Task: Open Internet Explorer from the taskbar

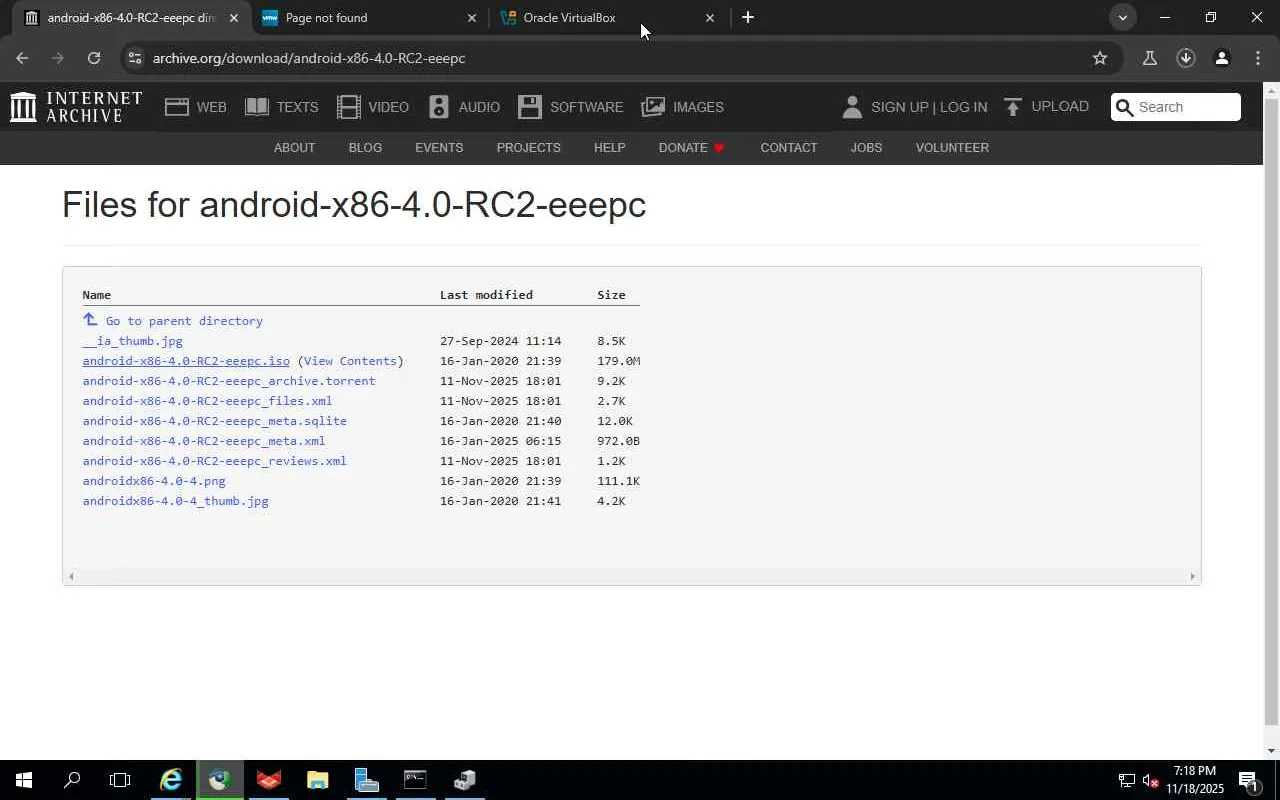Action: coord(171,780)
